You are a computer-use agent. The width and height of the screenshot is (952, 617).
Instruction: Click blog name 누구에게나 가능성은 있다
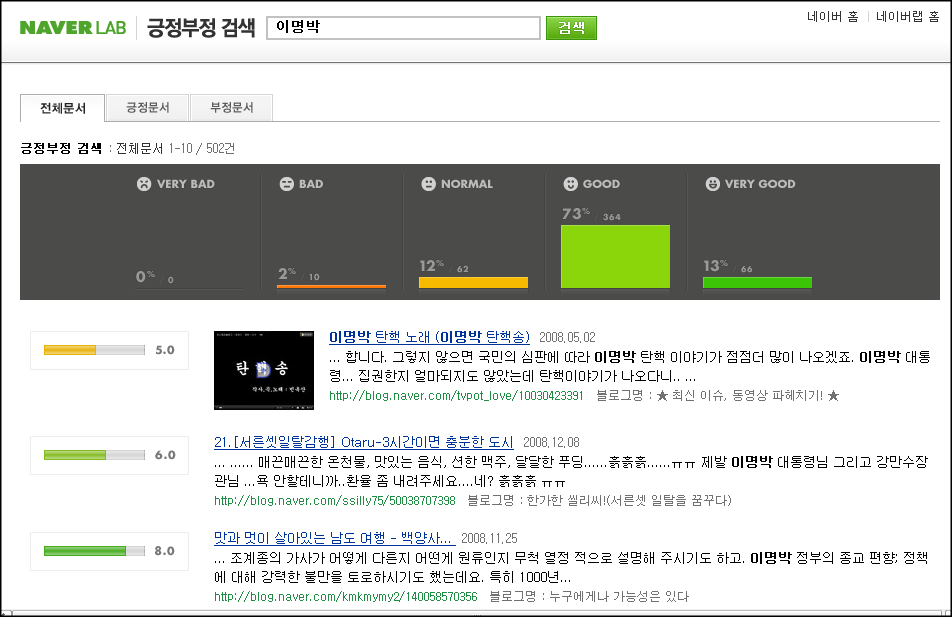[619, 596]
